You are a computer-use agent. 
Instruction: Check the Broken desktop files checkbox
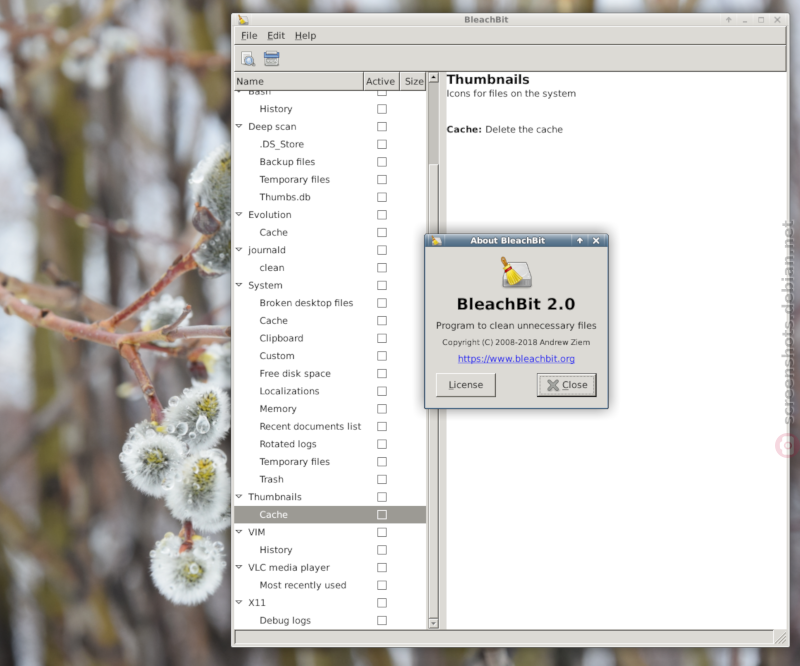click(382, 303)
